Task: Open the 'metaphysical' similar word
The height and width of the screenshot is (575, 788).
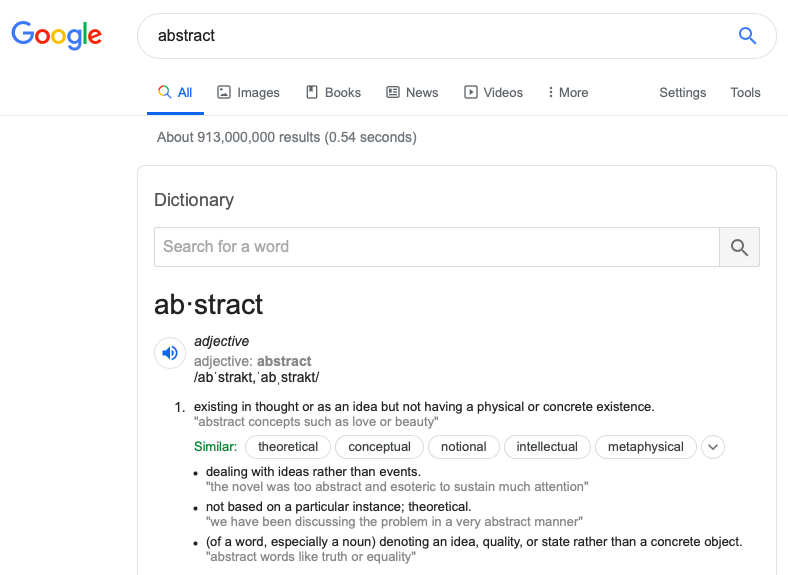Action: (646, 447)
